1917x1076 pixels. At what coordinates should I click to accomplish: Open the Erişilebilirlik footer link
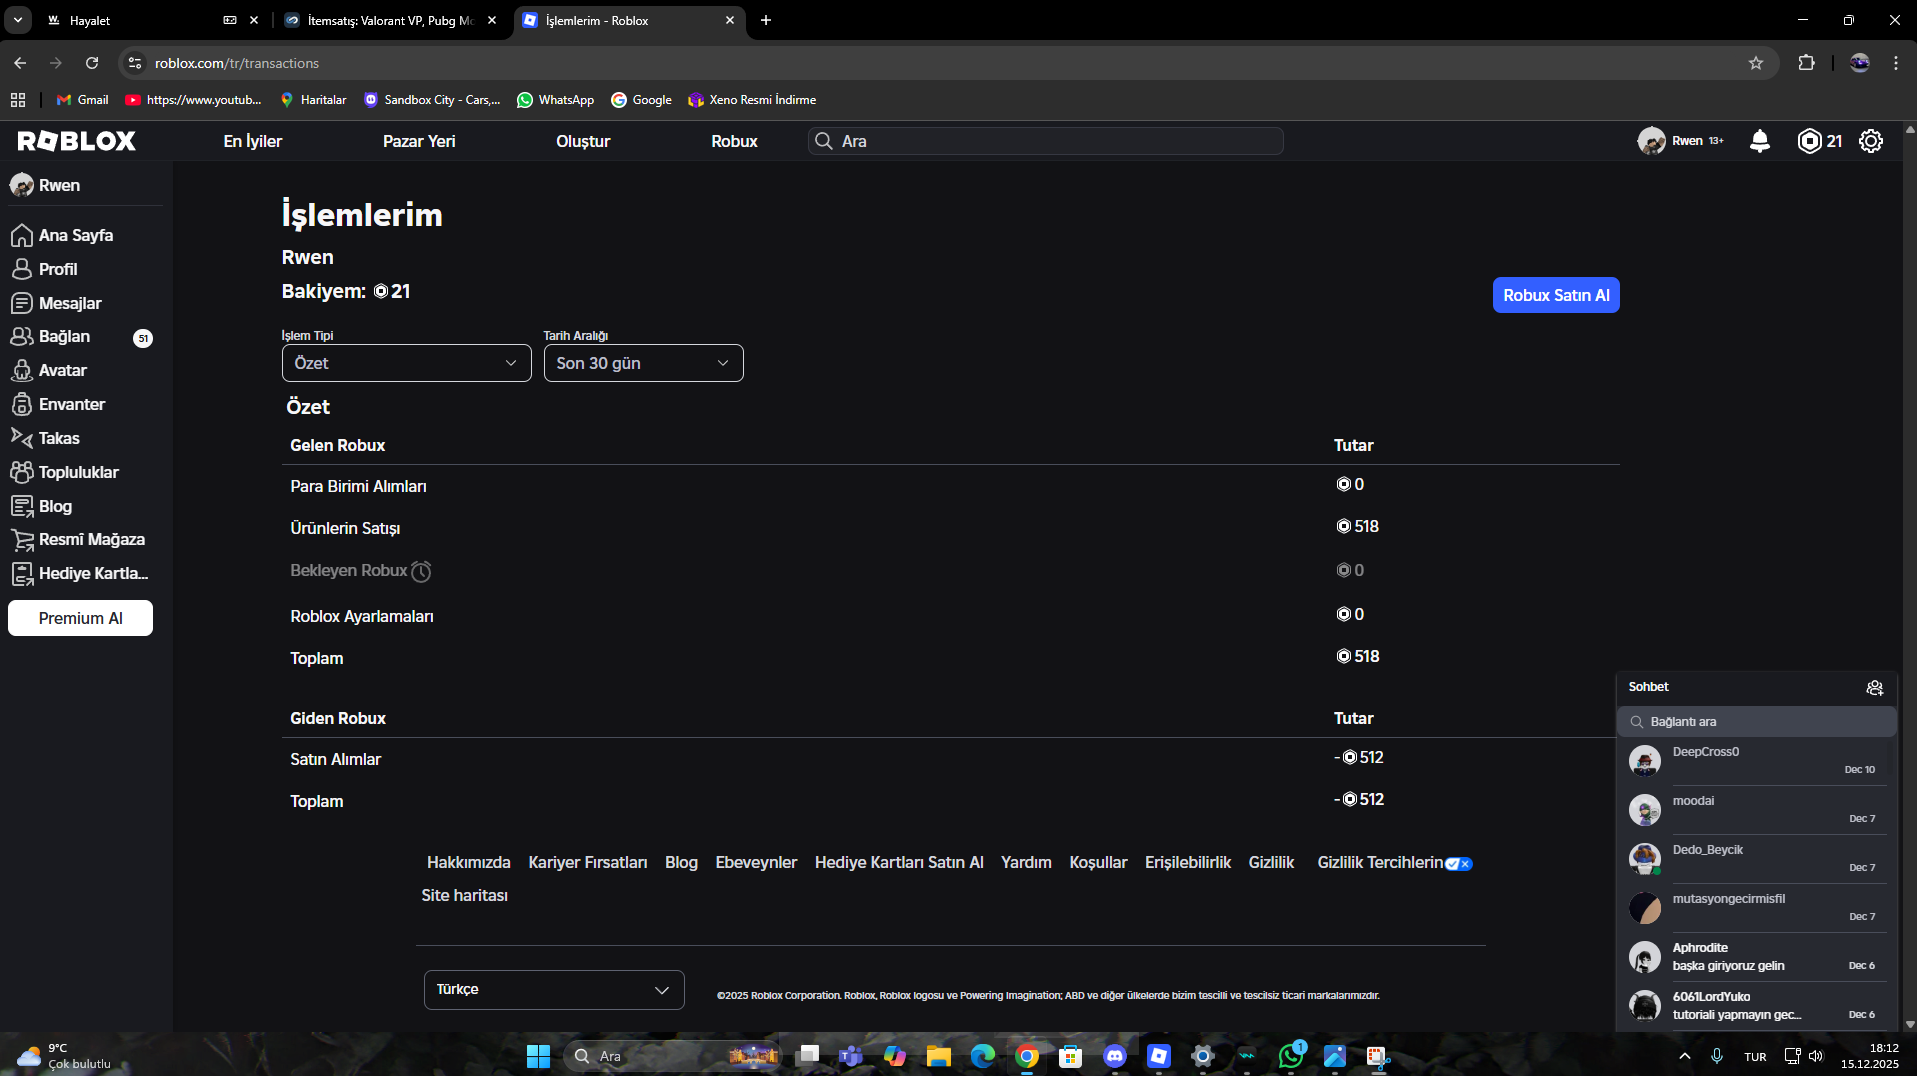click(x=1188, y=862)
